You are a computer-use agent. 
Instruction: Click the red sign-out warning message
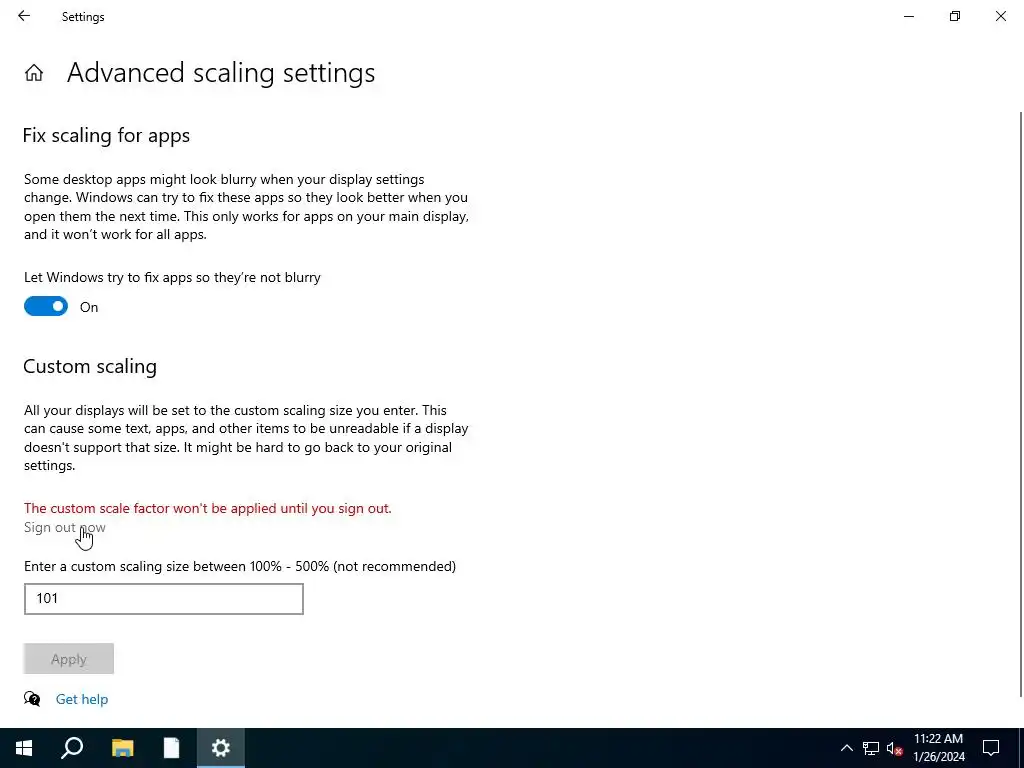(x=208, y=508)
